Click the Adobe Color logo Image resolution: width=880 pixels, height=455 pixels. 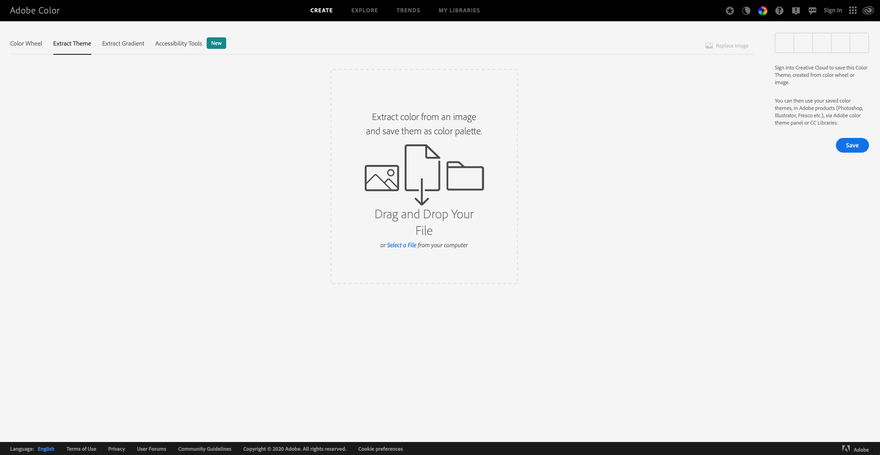(x=35, y=10)
